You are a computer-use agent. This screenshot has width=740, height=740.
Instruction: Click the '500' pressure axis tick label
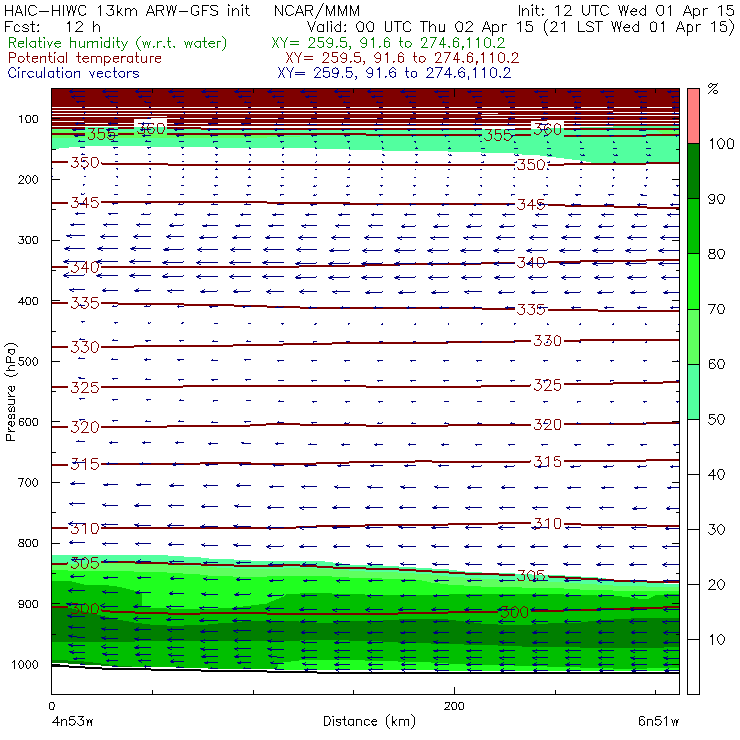pyautogui.click(x=28, y=361)
